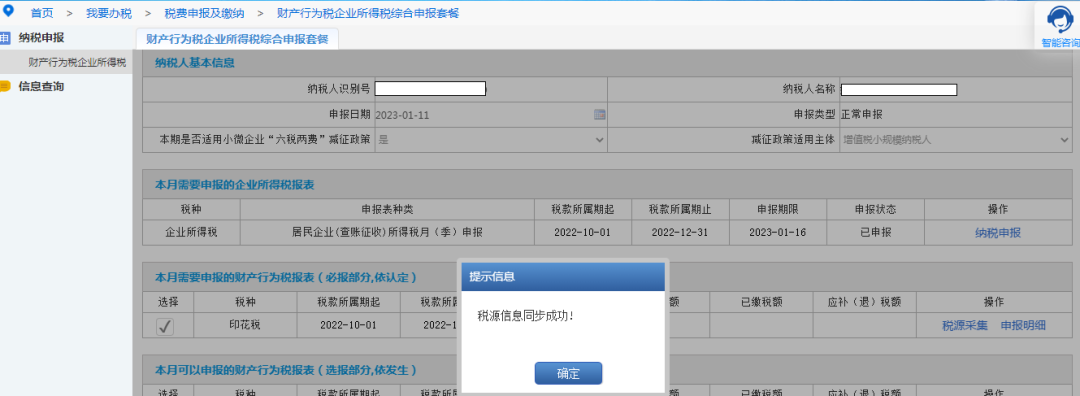Click the 纳税申报 sidebar icon
The image size is (1080, 396).
[x=6, y=38]
